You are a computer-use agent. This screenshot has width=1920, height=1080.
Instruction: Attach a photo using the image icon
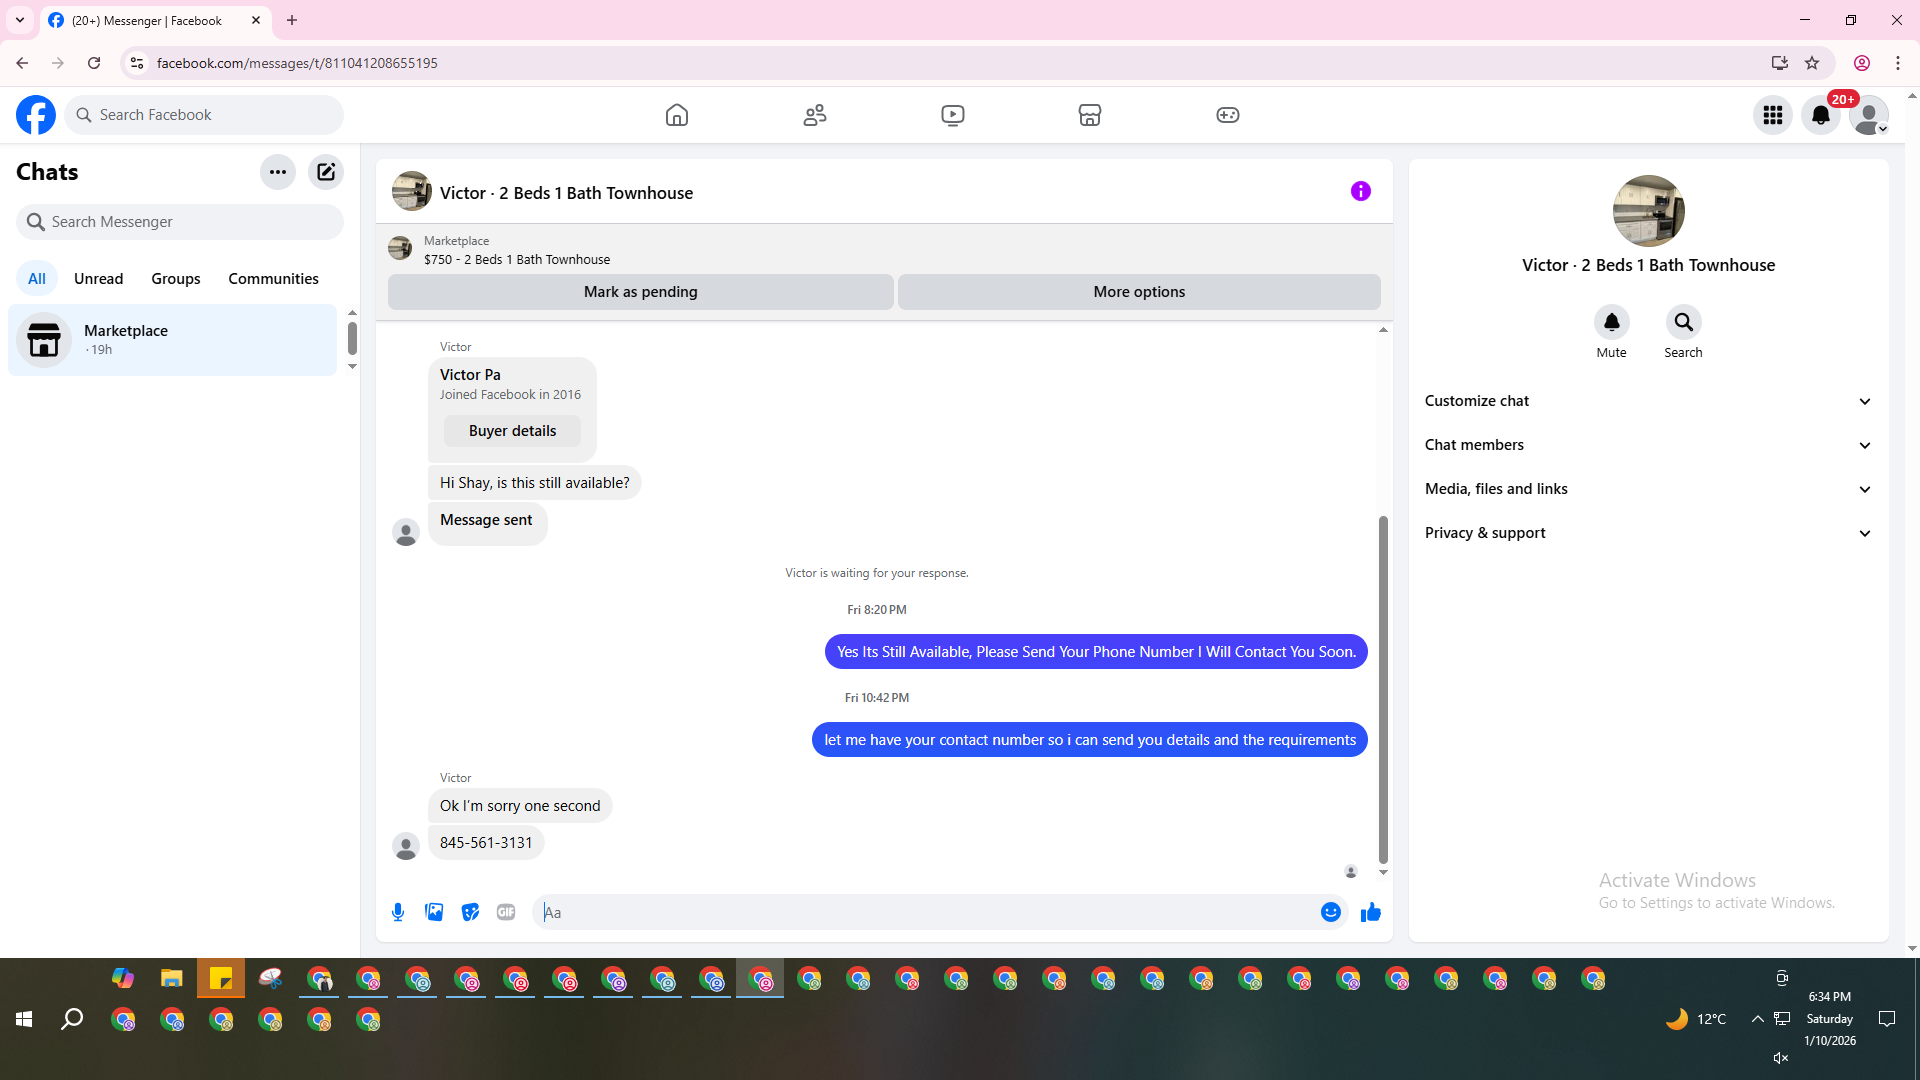tap(434, 912)
